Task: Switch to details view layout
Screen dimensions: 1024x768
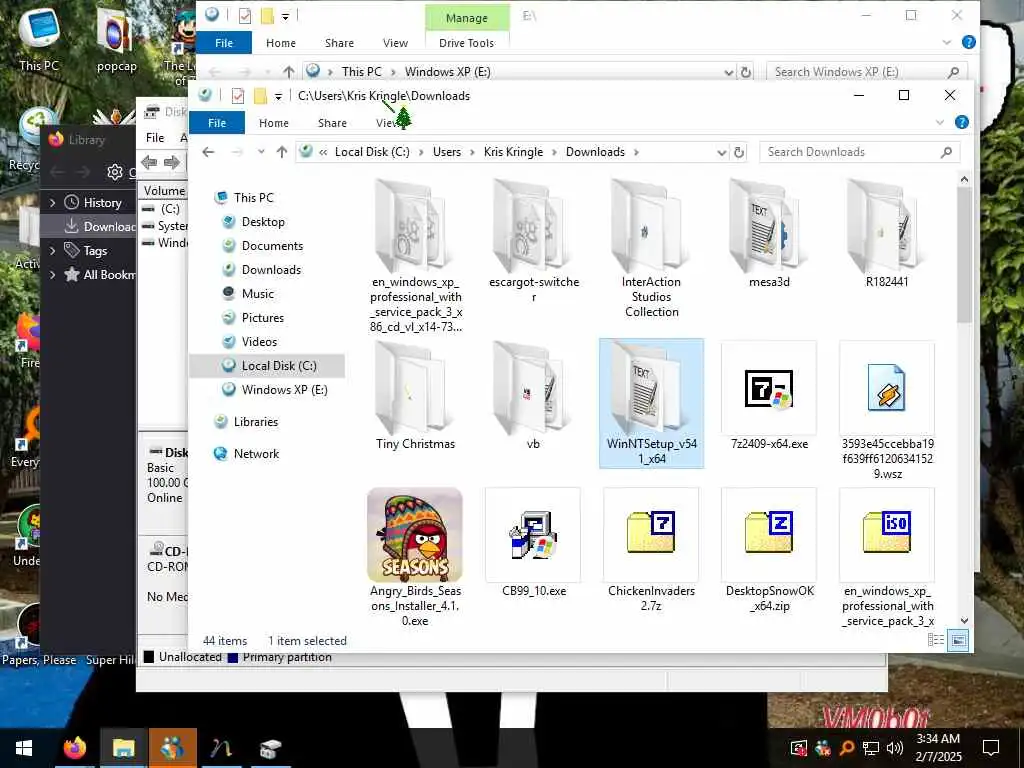Action: 935,640
